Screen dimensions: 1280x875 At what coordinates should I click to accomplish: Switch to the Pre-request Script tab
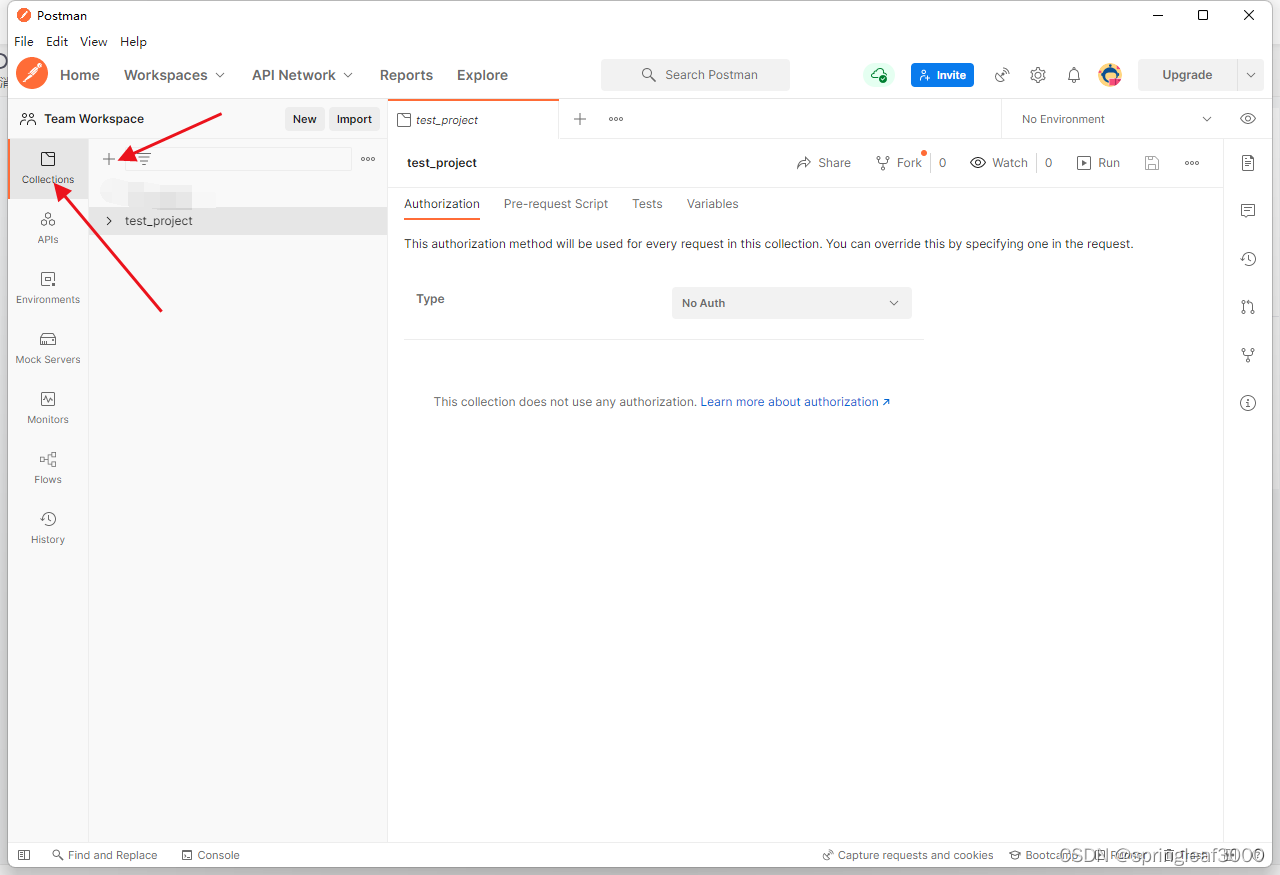556,204
